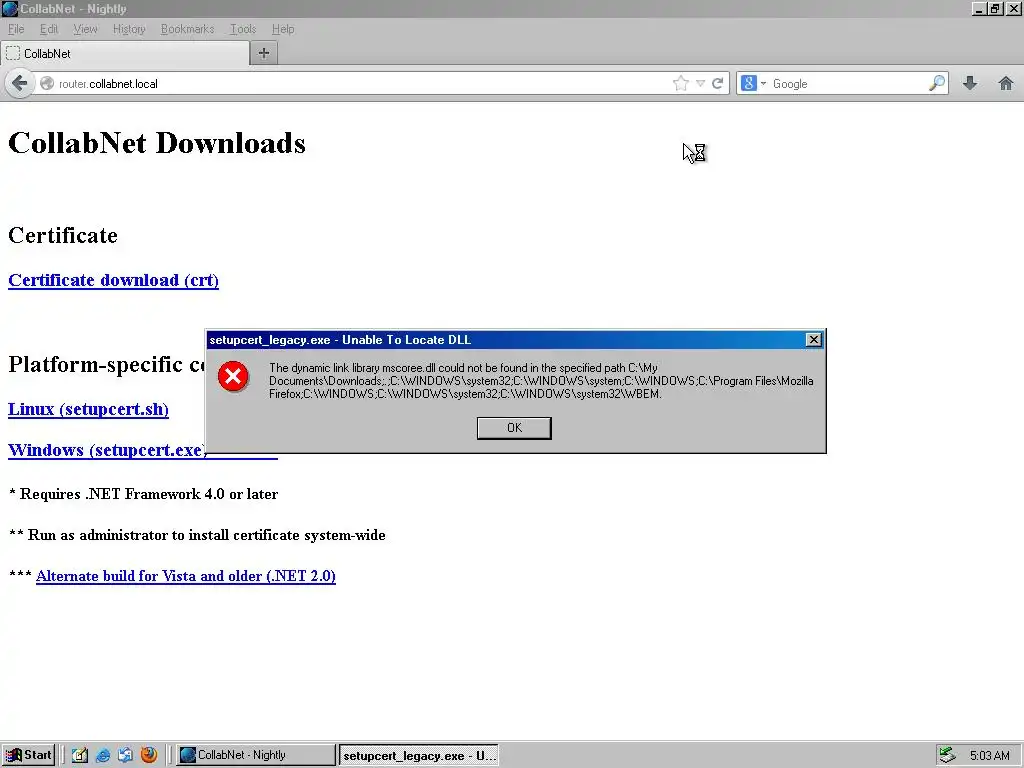Reload the page with the refresh icon

(718, 84)
